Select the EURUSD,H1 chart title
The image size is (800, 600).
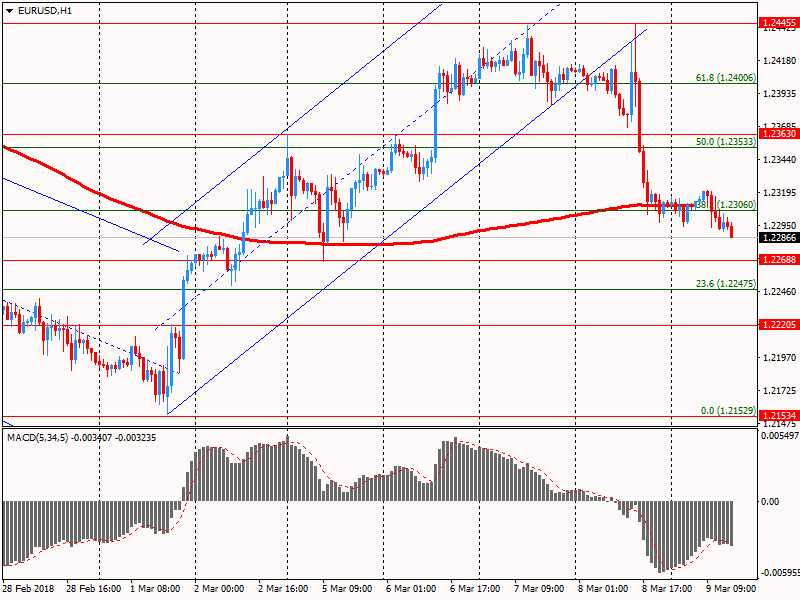45,11
